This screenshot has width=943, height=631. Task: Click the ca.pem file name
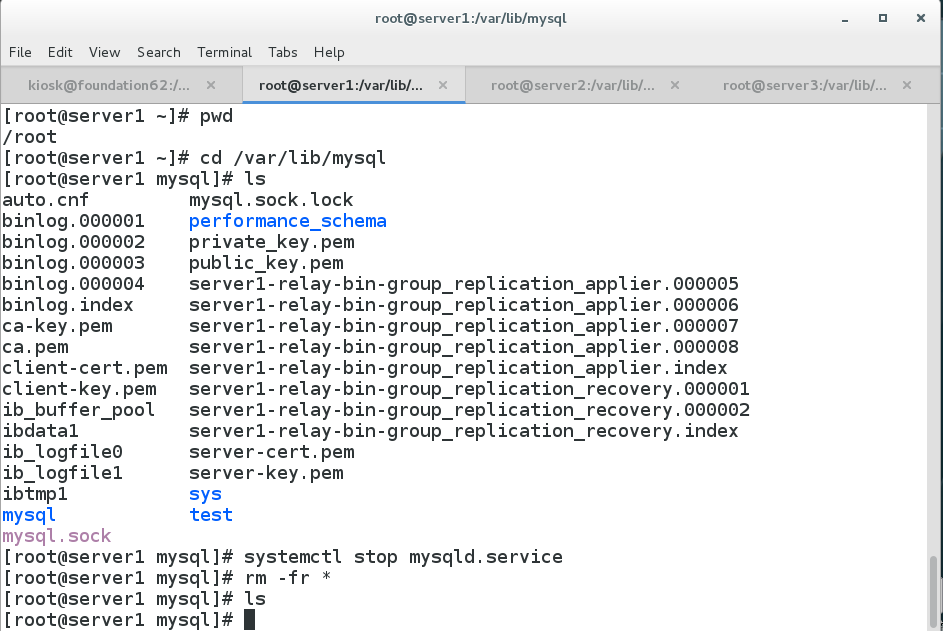[35, 347]
